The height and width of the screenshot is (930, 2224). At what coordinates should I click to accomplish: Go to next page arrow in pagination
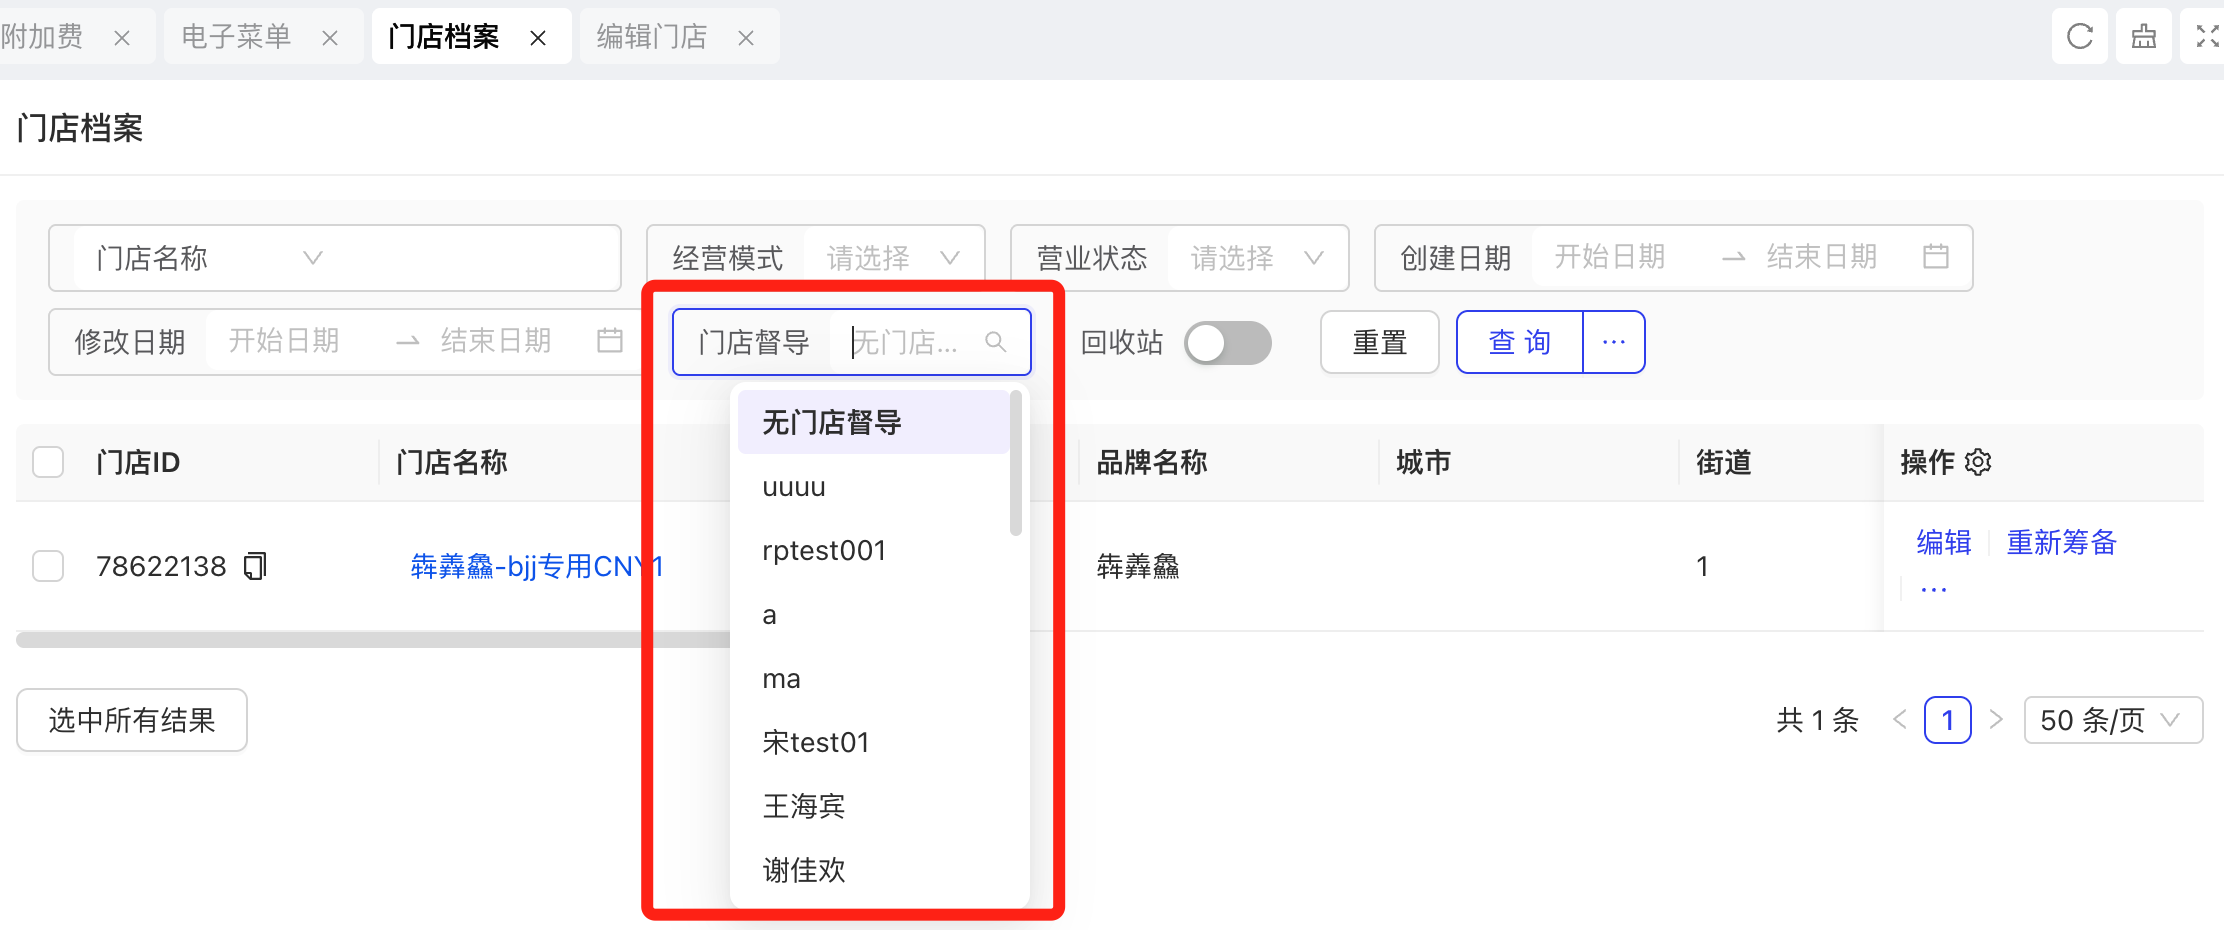(1996, 720)
